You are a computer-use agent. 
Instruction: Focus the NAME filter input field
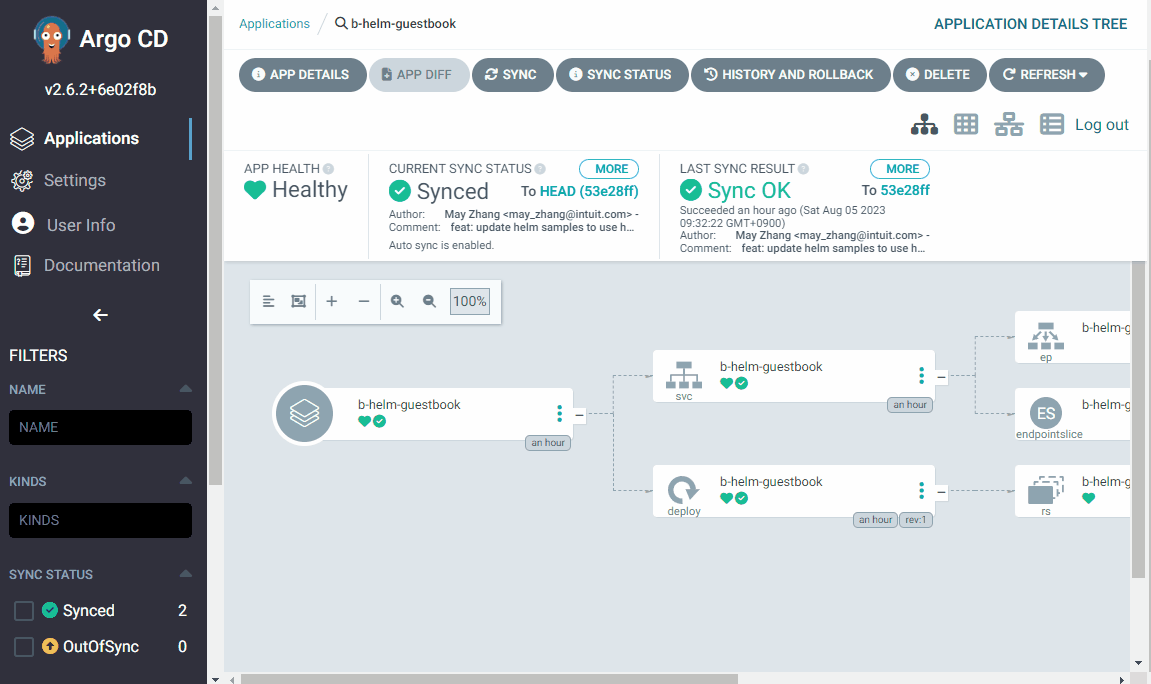[100, 427]
